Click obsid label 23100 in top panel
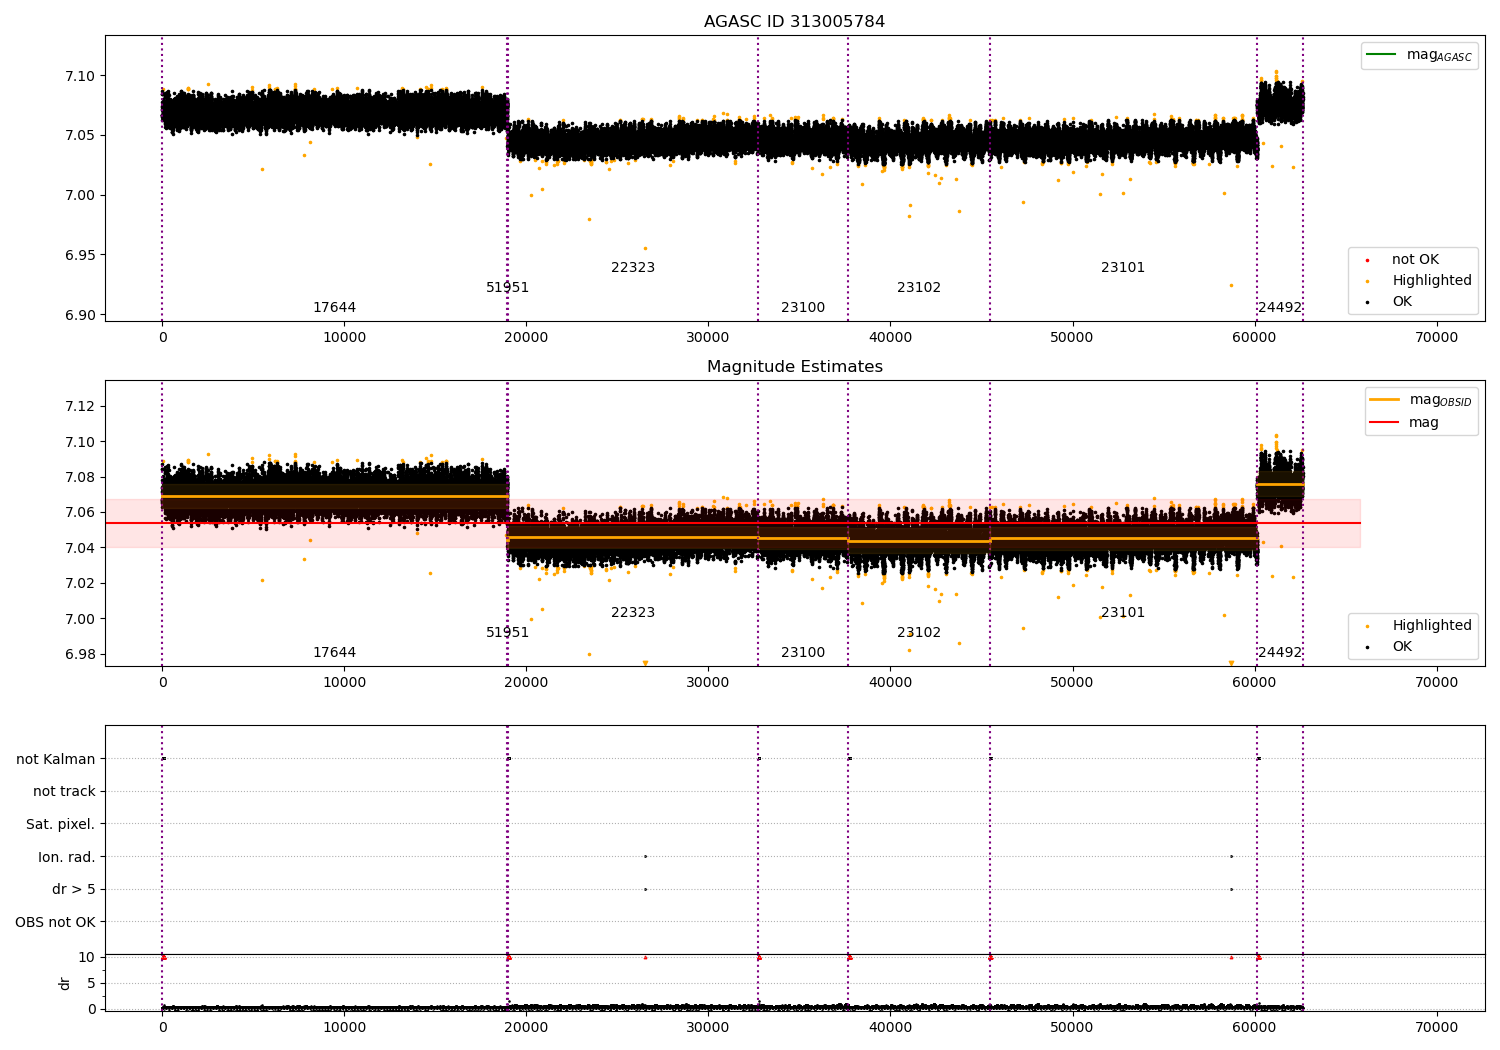 (803, 308)
